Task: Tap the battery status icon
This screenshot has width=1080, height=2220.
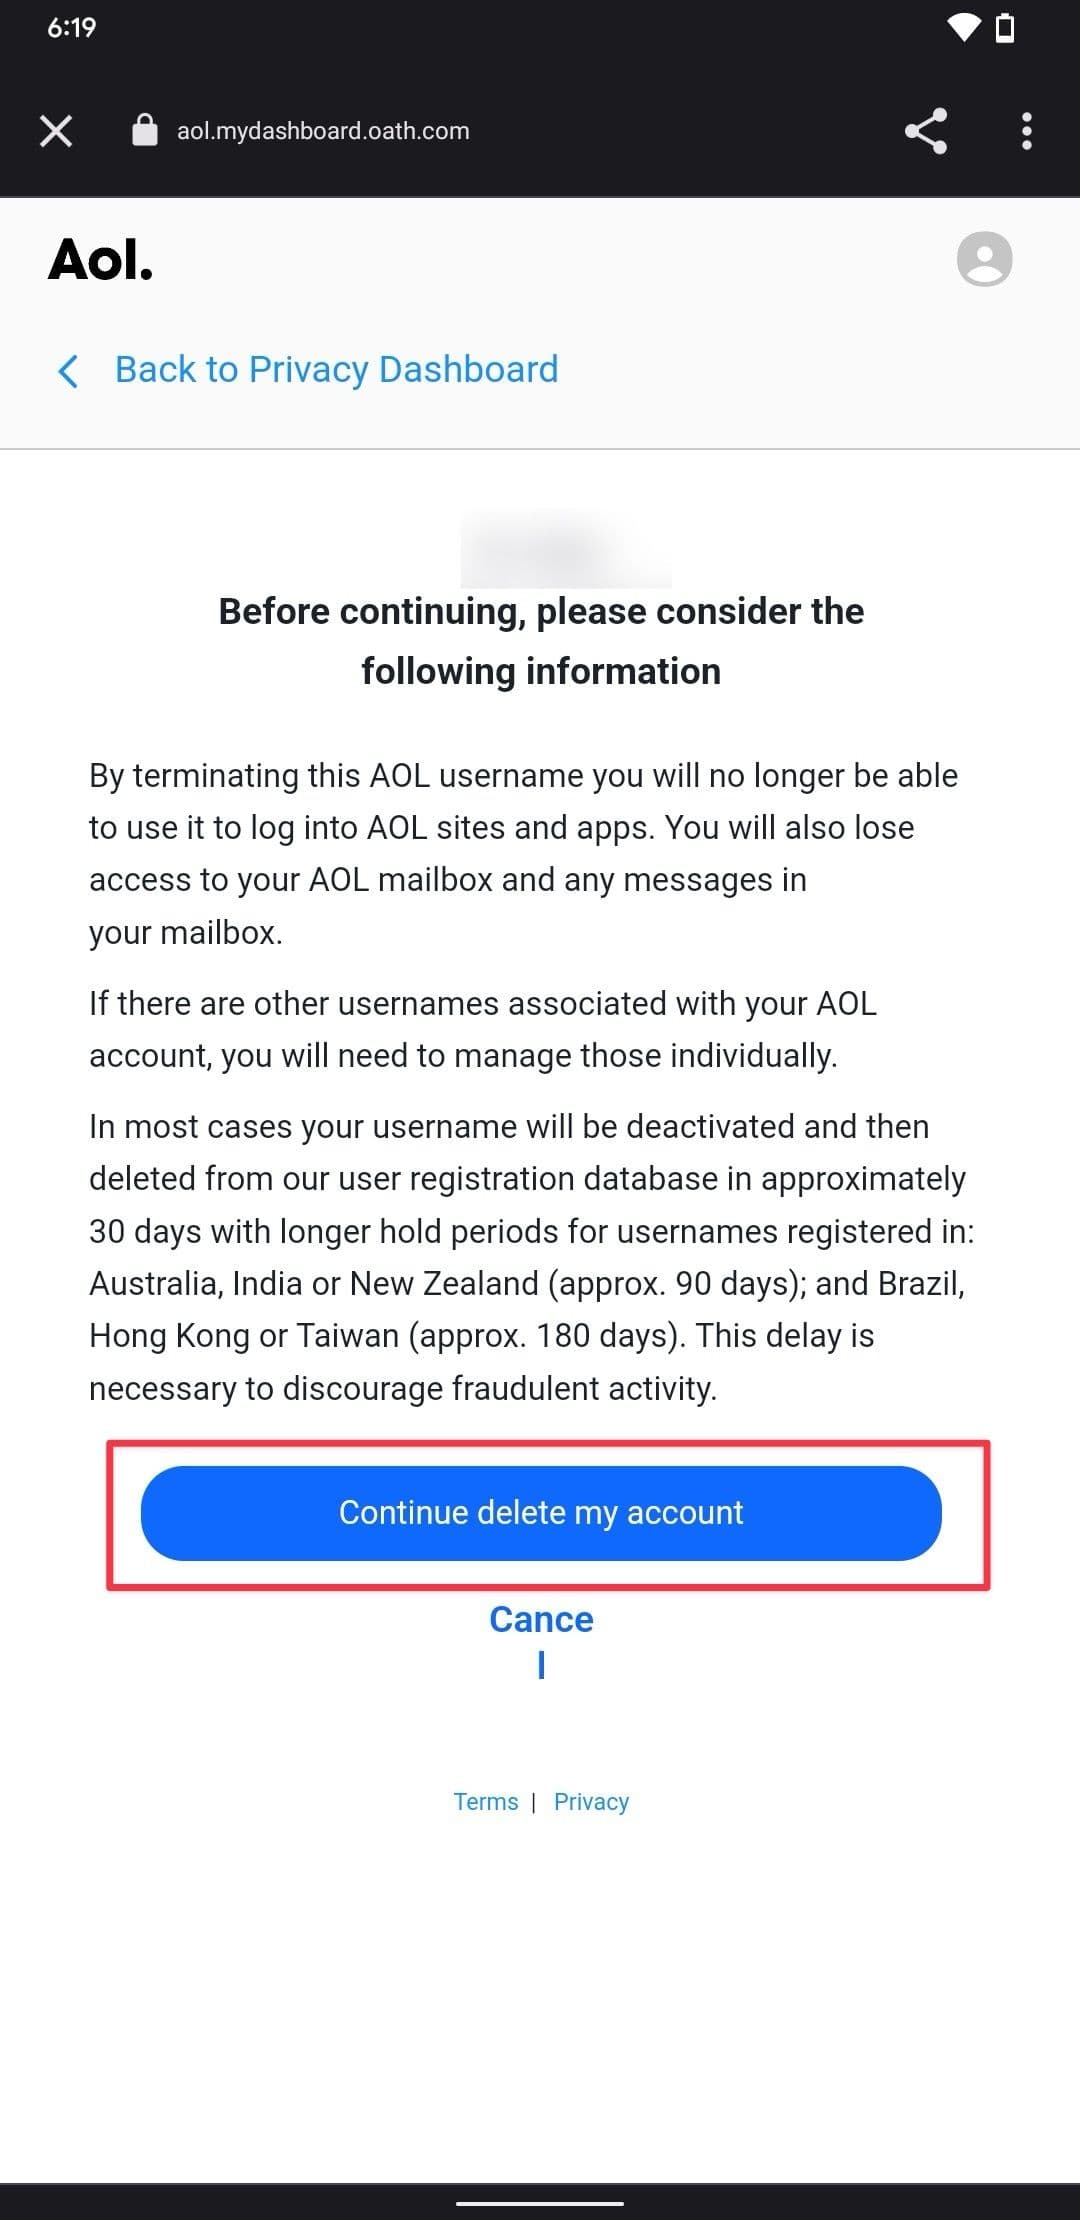Action: pos(1005,28)
